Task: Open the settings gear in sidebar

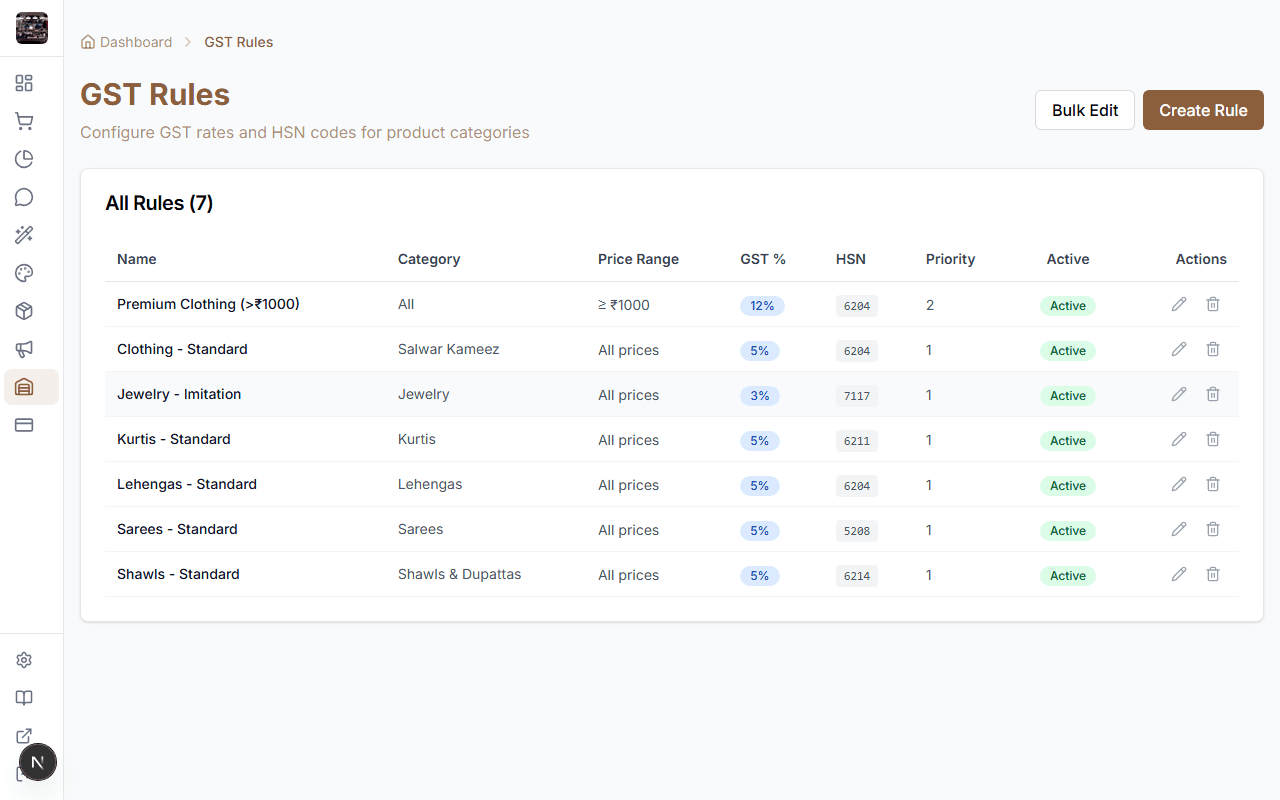Action: coord(24,660)
